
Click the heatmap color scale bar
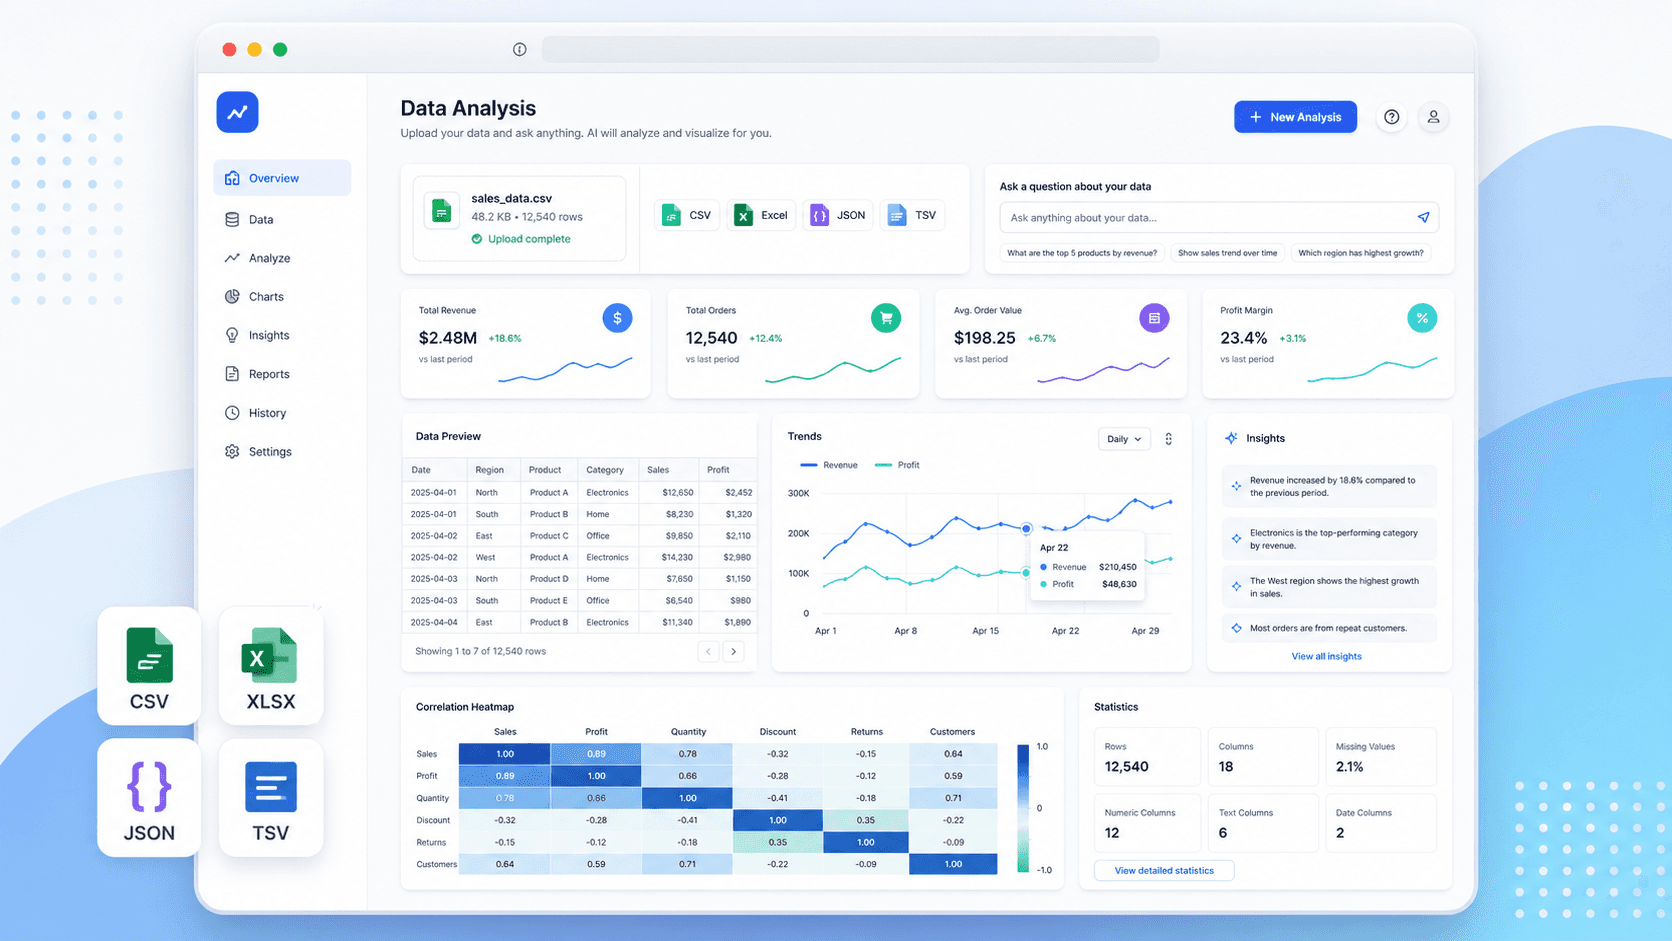pos(1023,808)
